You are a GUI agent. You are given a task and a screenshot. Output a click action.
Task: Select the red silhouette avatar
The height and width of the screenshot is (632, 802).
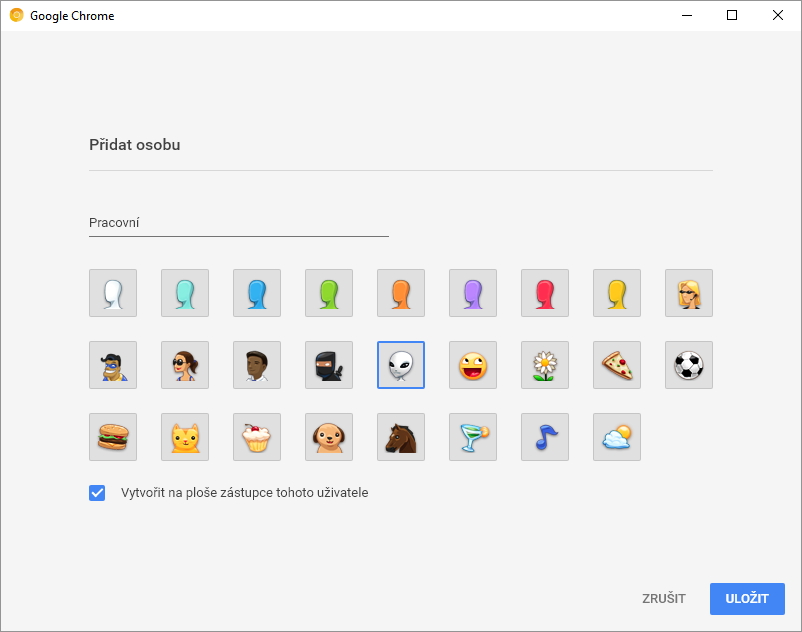(x=545, y=293)
